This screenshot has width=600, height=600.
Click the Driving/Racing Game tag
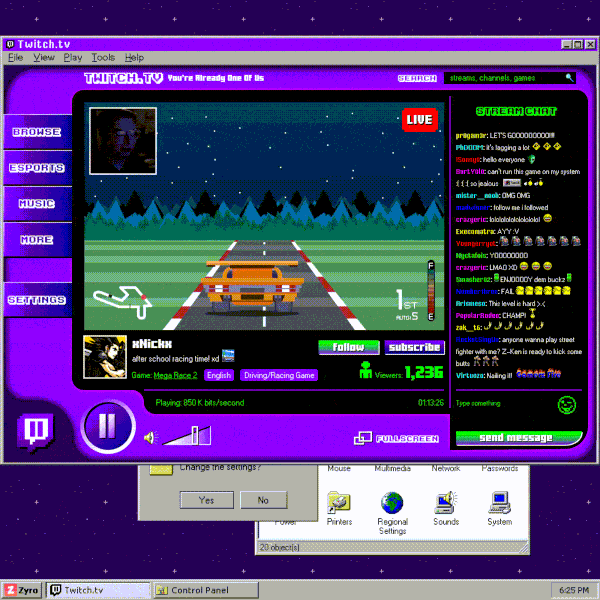pos(279,375)
